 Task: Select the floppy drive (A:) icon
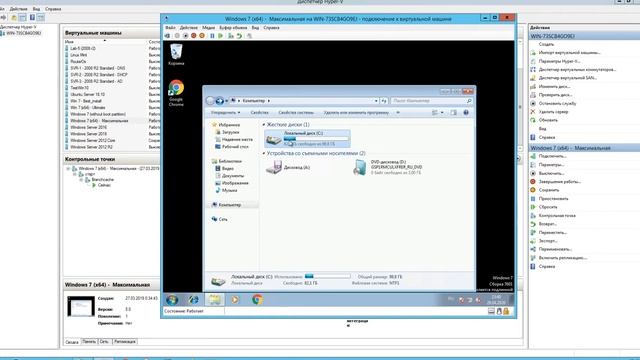point(273,167)
